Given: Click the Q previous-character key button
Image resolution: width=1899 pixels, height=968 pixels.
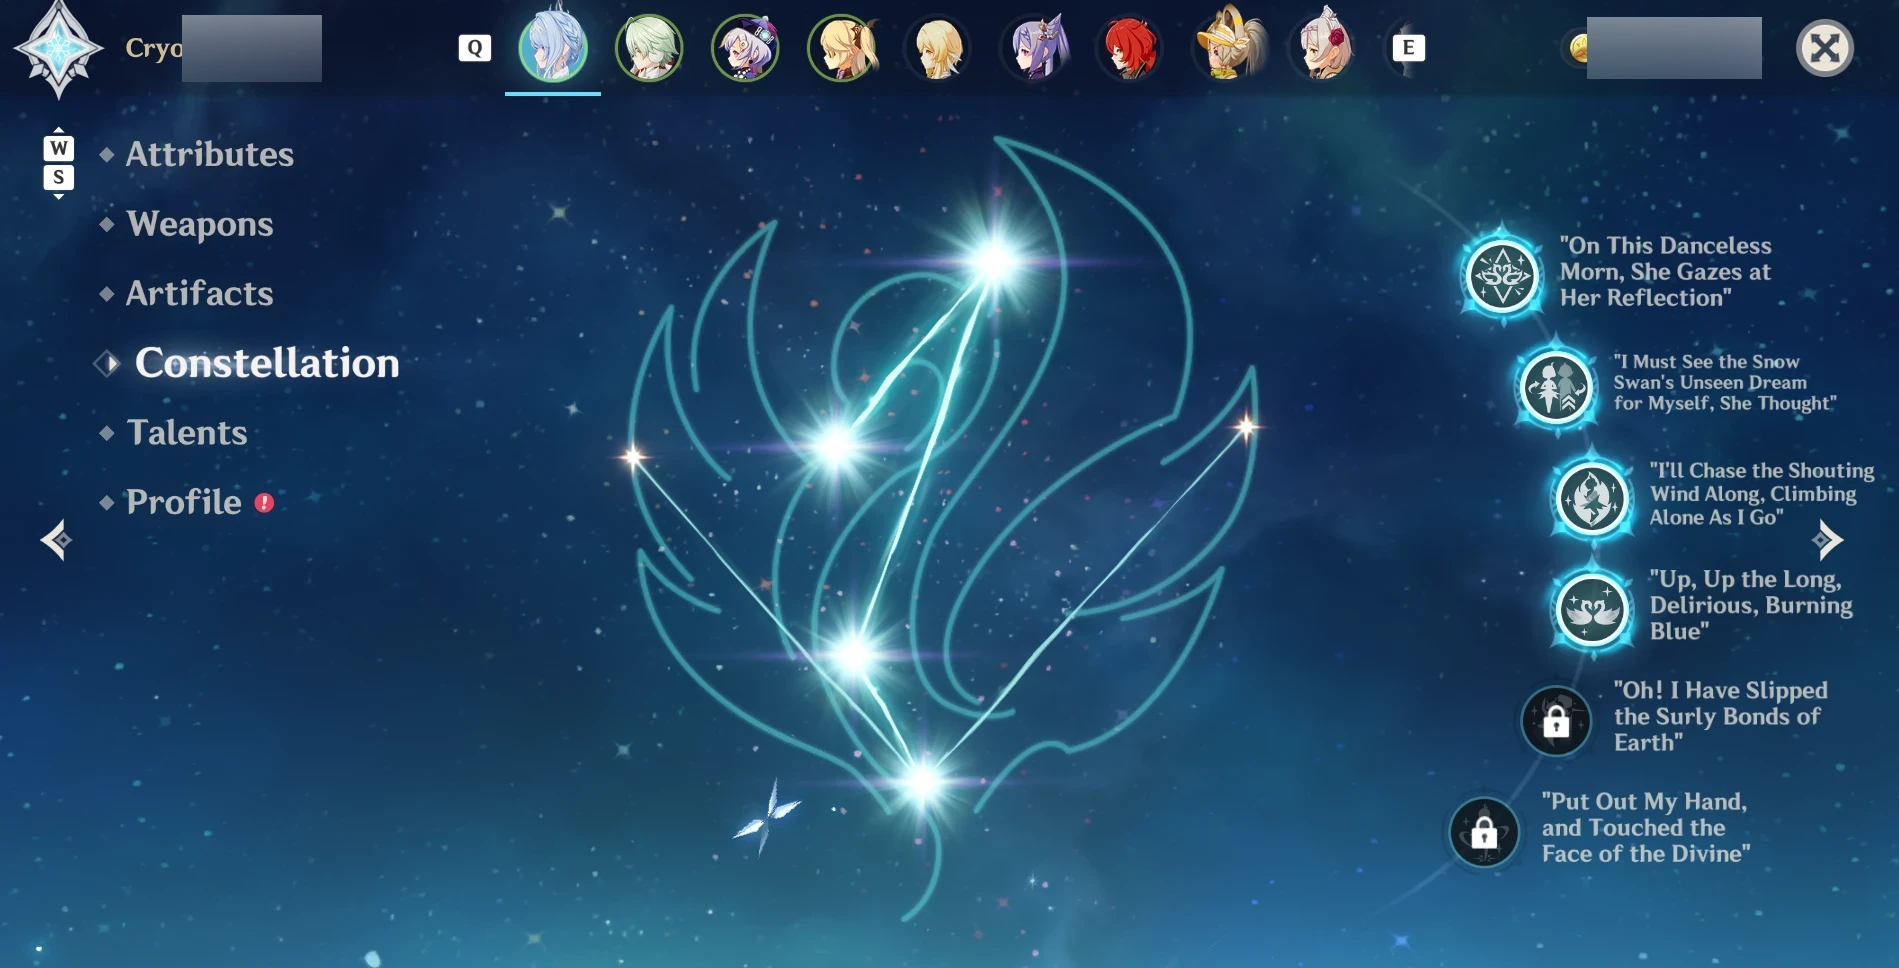Looking at the screenshot, I should point(475,47).
